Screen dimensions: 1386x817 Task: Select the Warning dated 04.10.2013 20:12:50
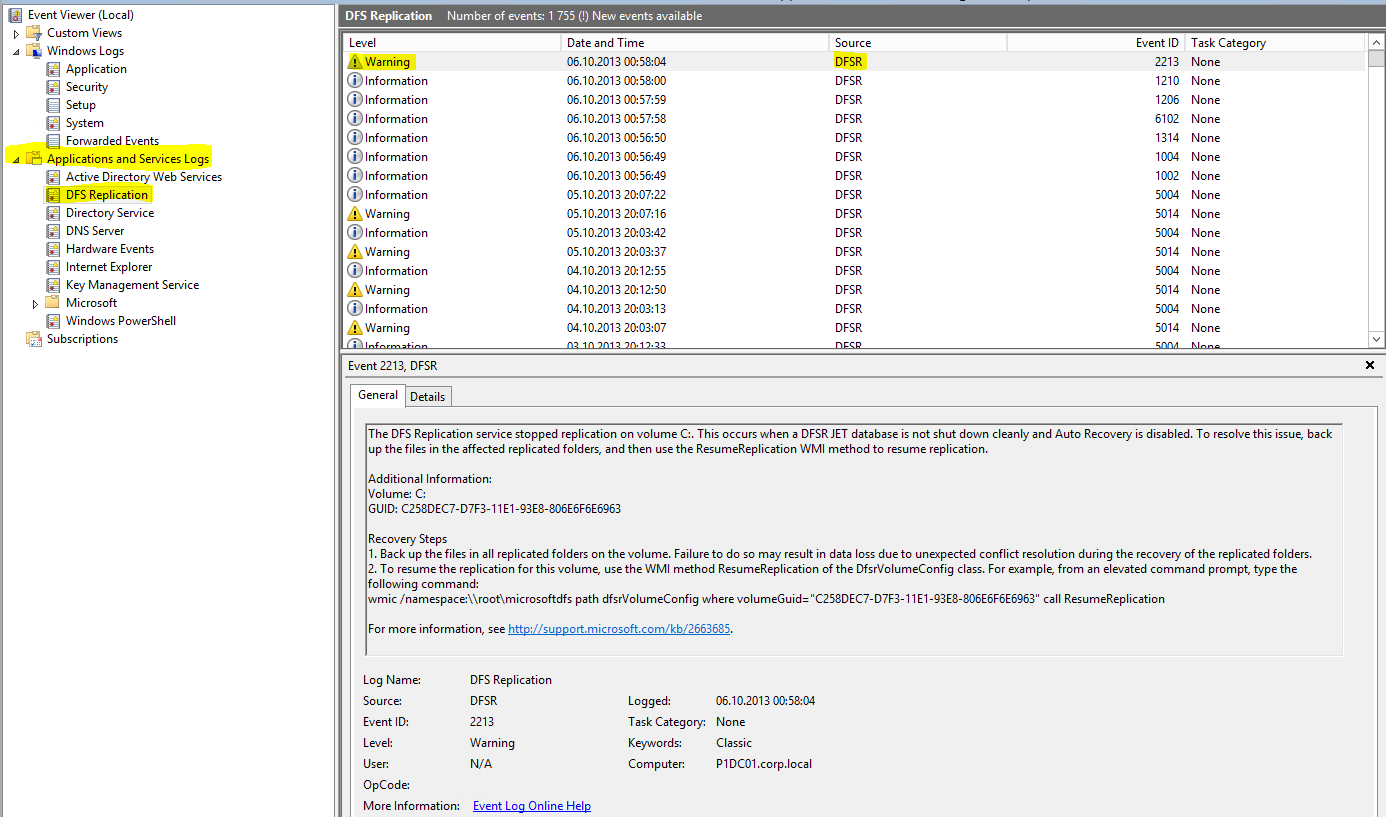(855, 290)
